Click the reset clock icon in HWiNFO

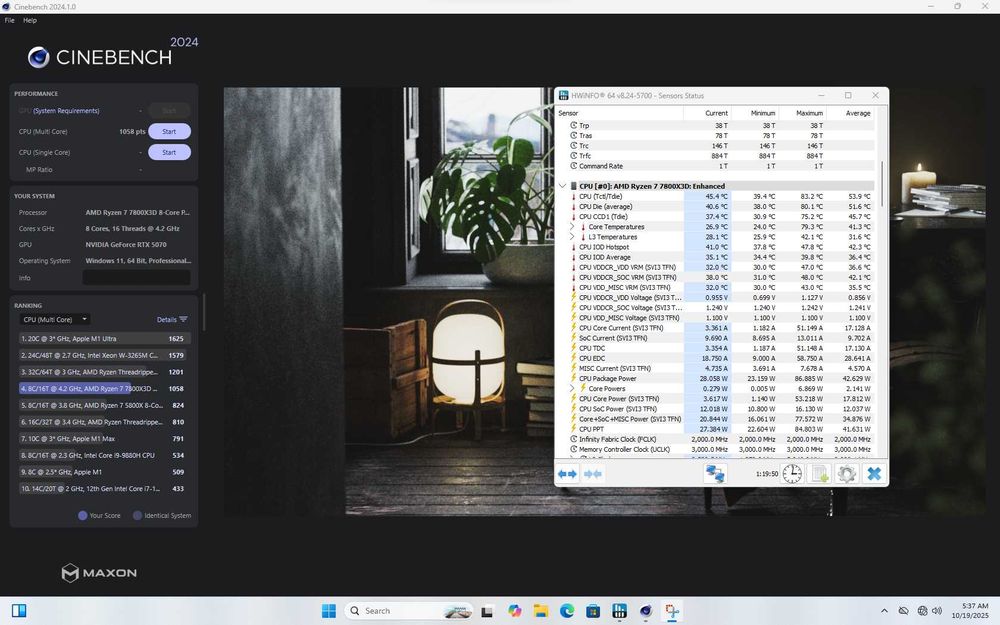click(792, 474)
